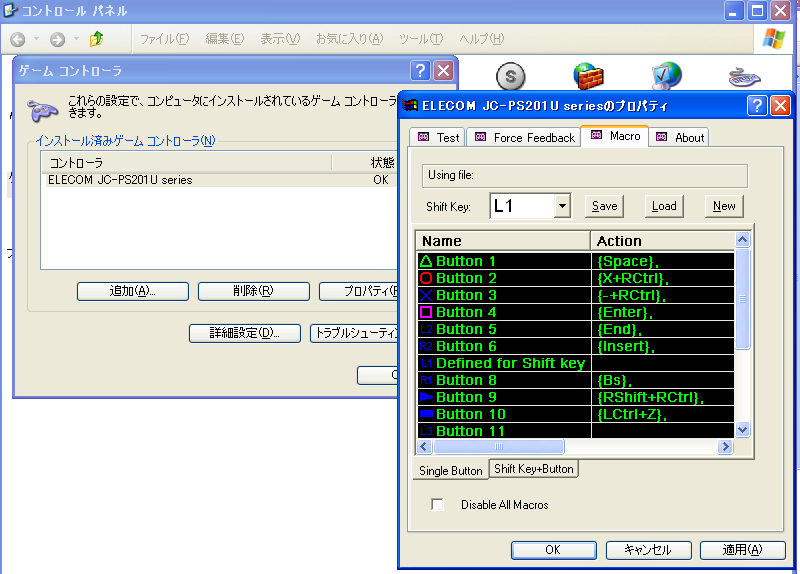The width and height of the screenshot is (800, 574).
Task: Switch to the Test tab
Action: [x=438, y=138]
